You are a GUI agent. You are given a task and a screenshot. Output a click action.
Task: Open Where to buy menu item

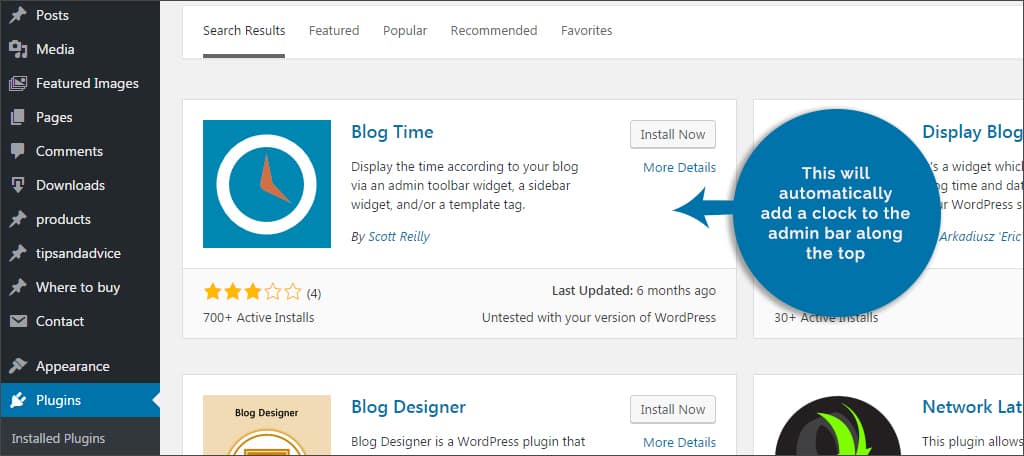click(80, 287)
